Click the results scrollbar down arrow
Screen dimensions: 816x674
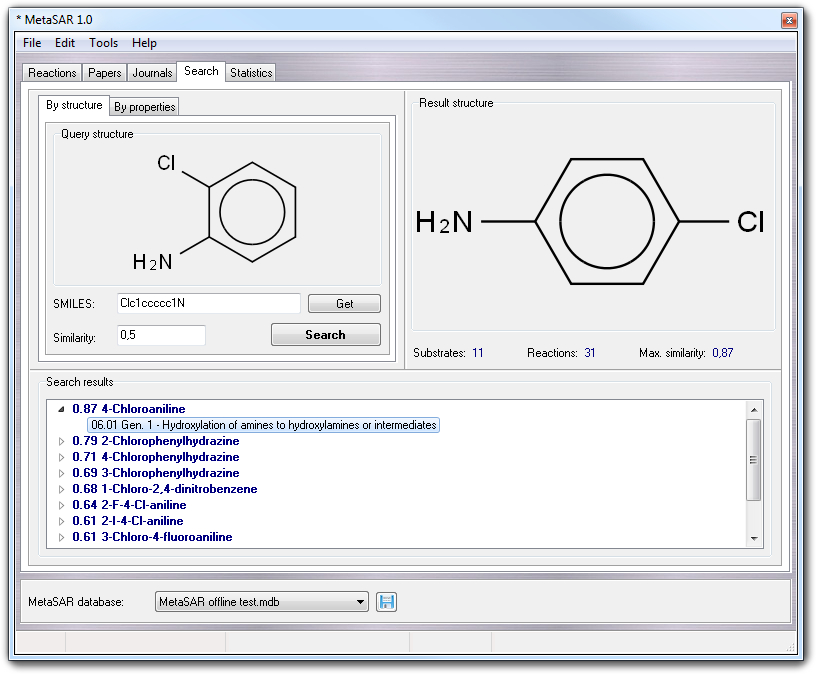755,539
